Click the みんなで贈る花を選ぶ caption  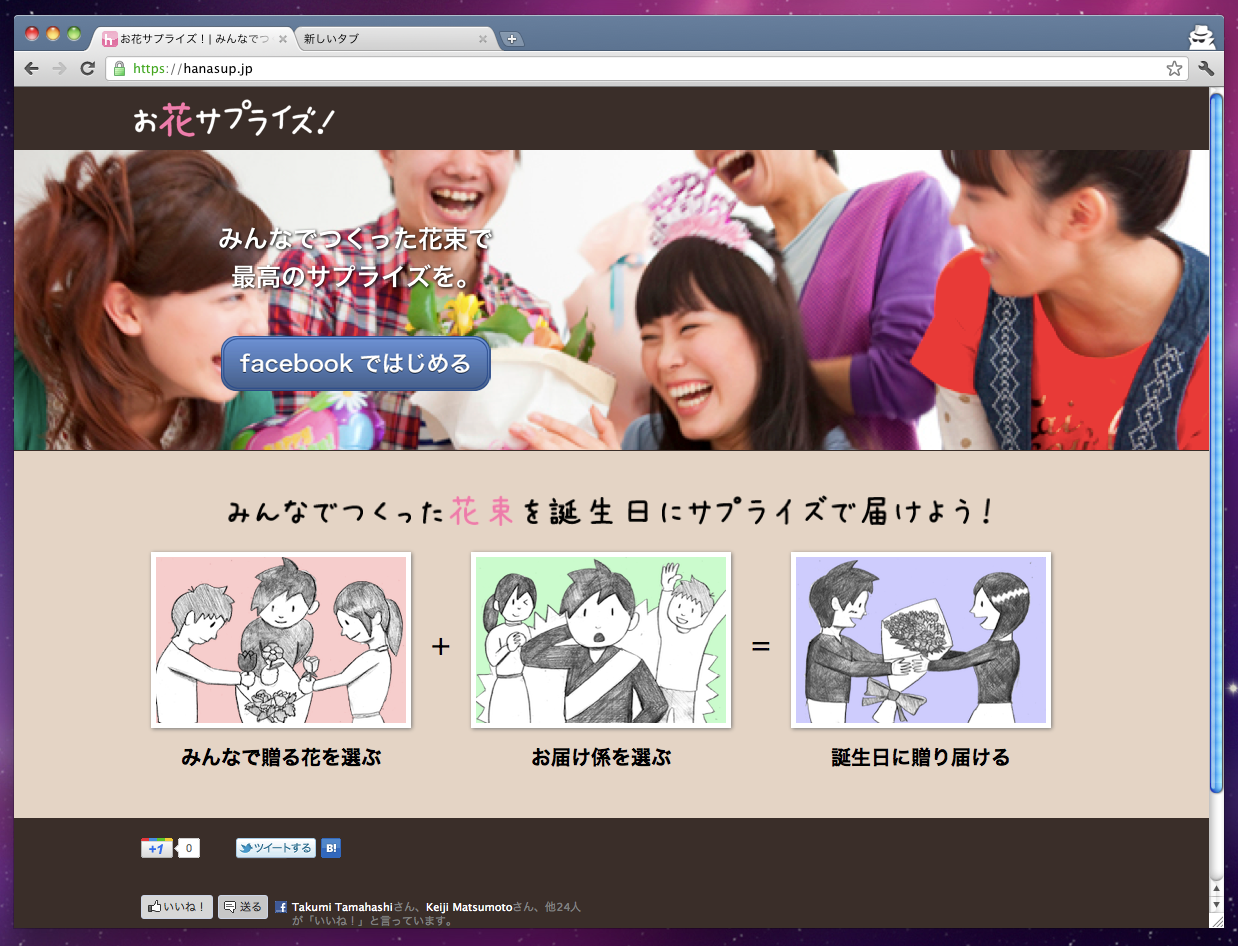point(281,757)
